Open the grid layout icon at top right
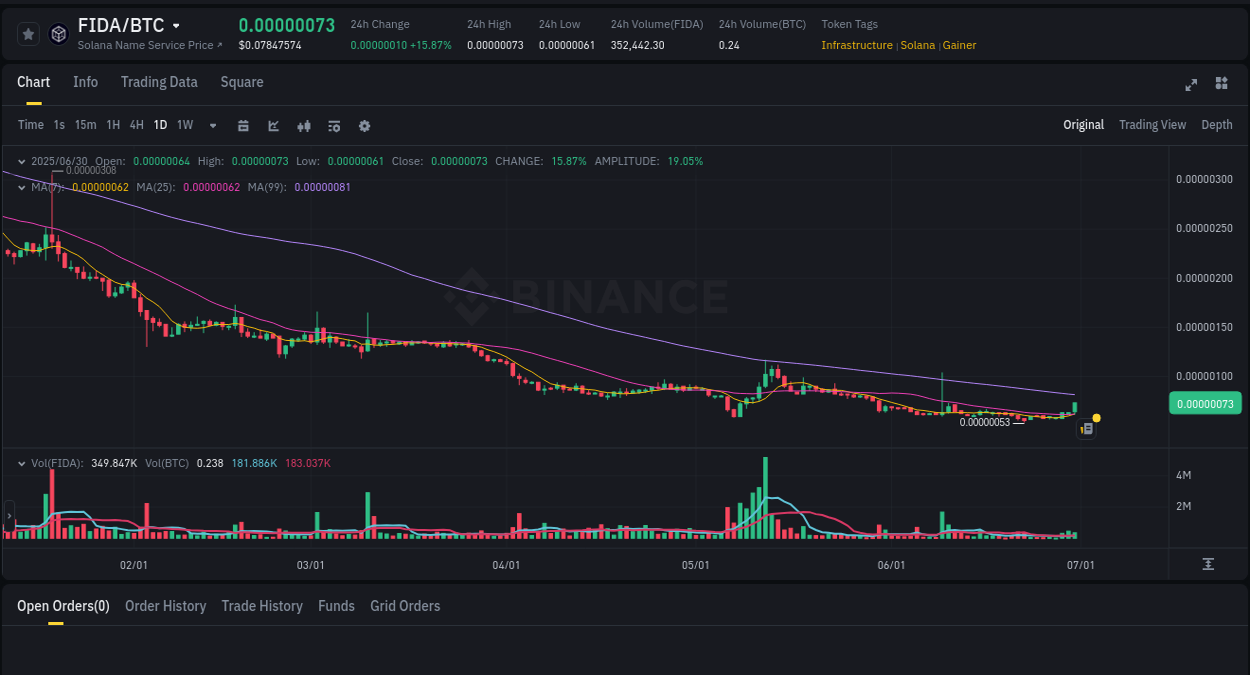Screen dimensions: 1250x675 (1221, 84)
